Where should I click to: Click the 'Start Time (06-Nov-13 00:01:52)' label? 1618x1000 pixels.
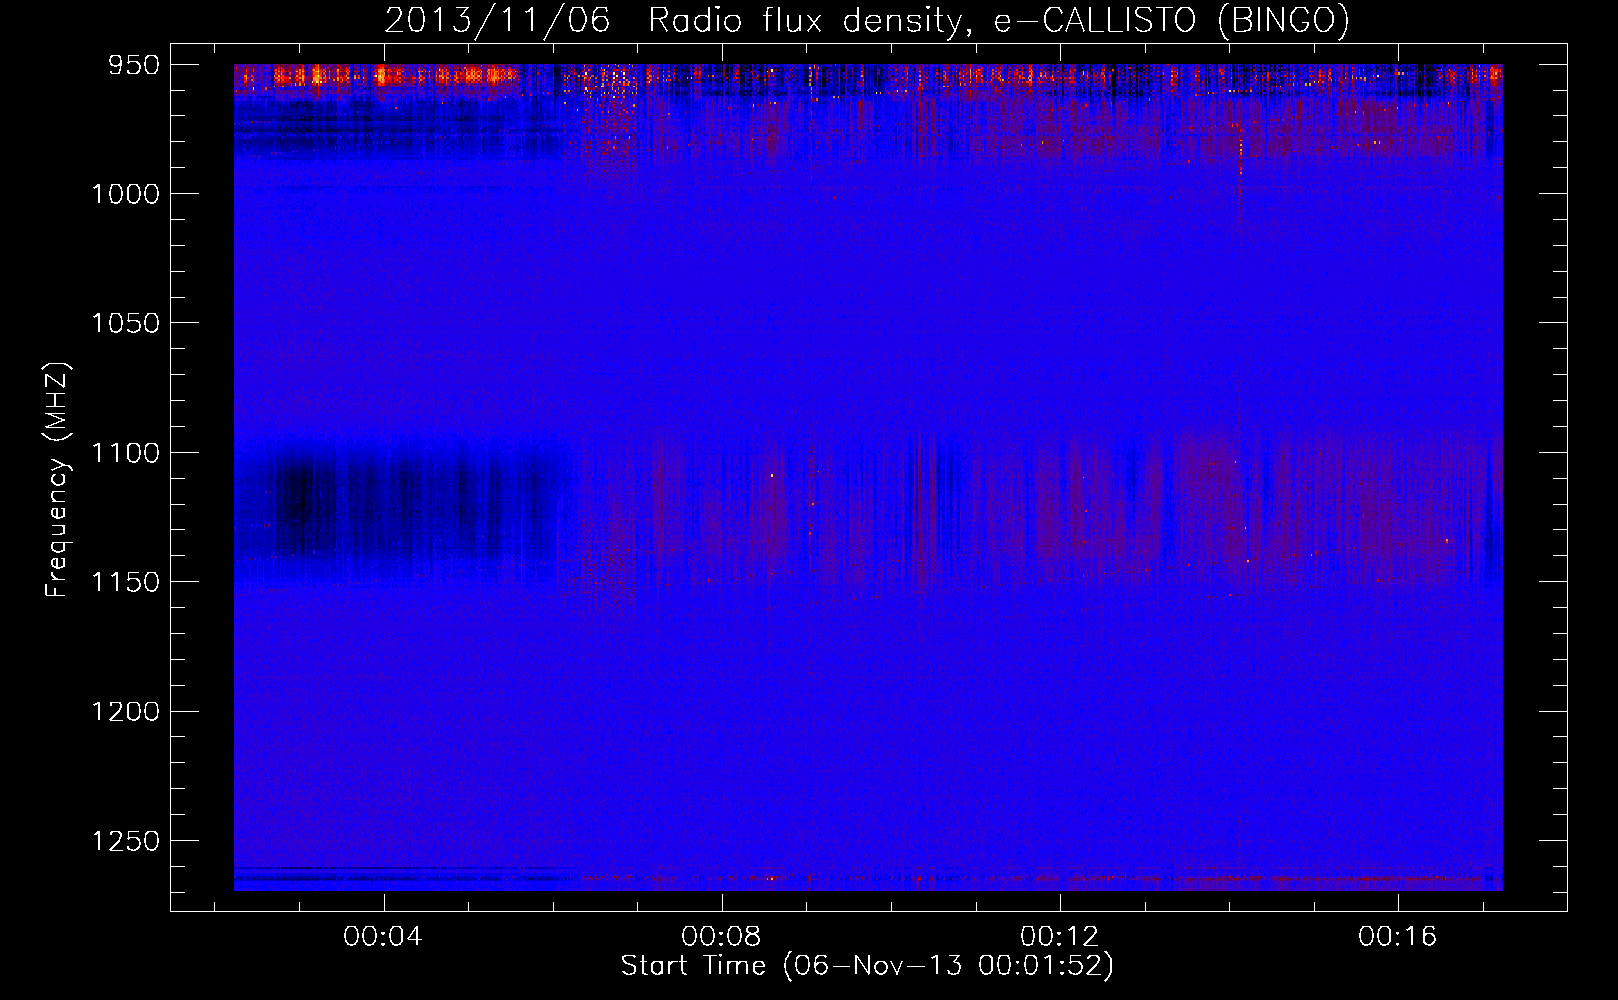pos(867,965)
